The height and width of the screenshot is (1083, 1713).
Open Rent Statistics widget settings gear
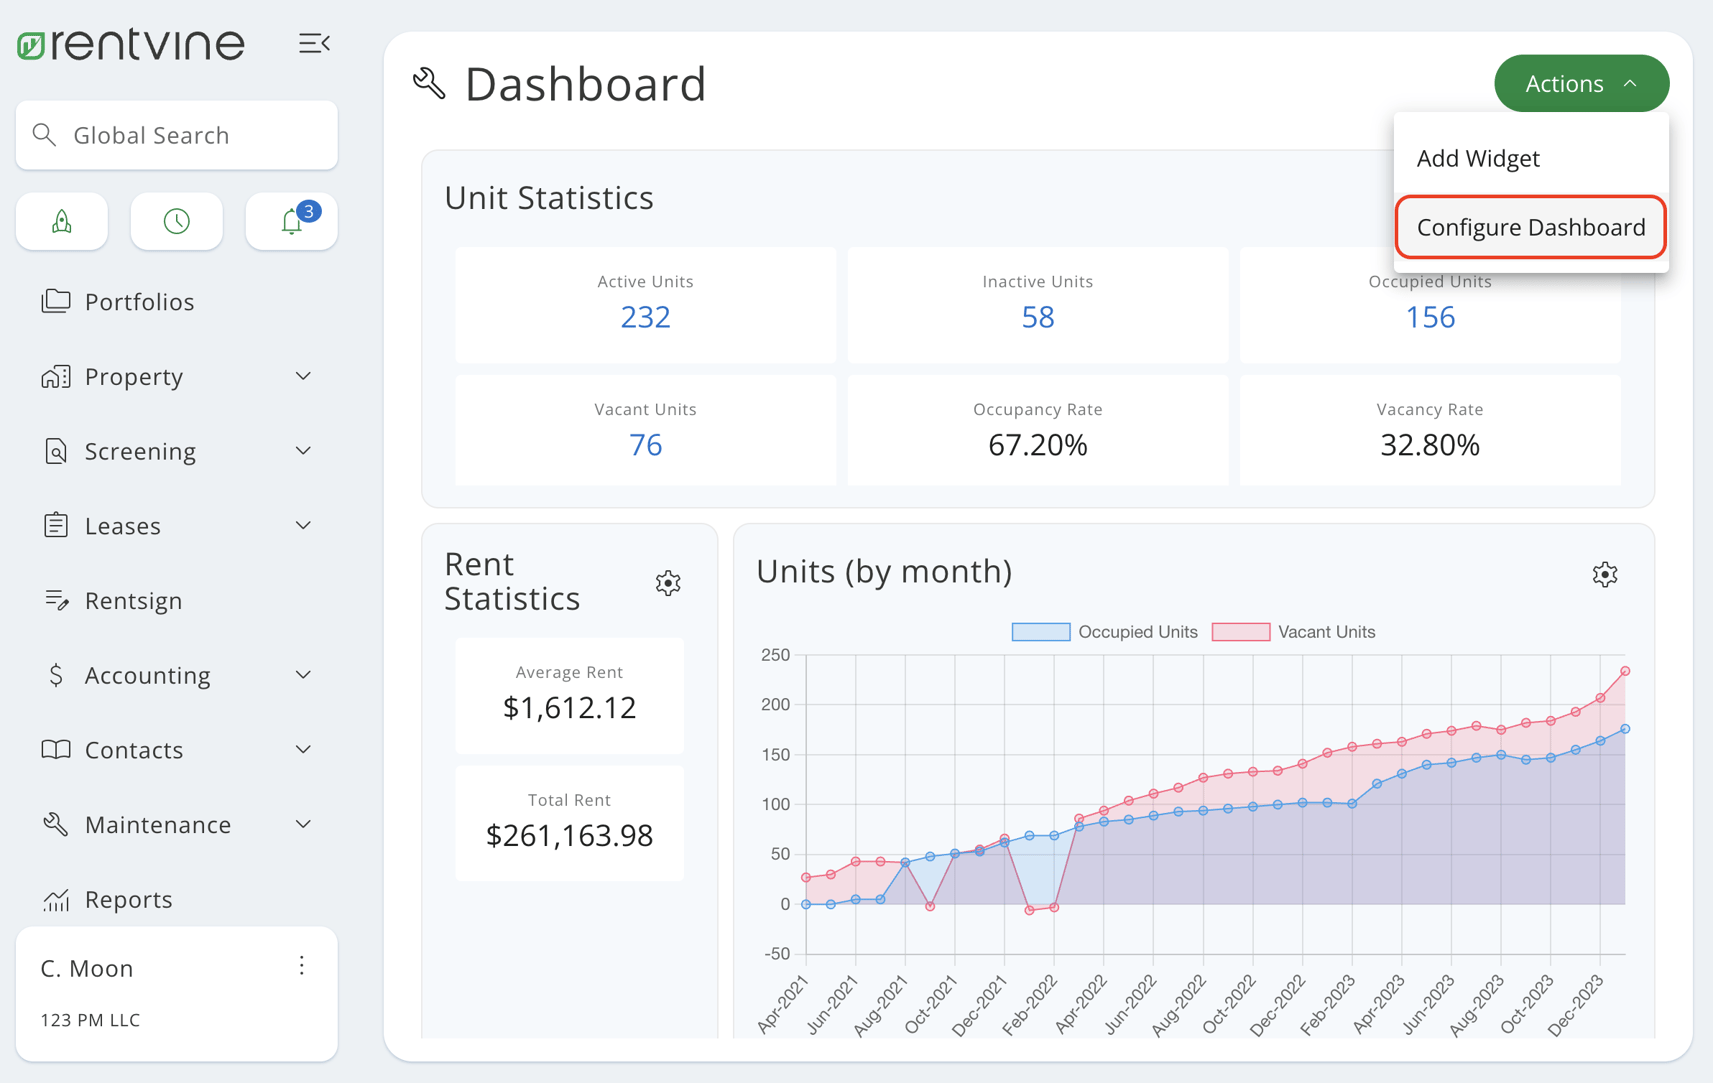pyautogui.click(x=667, y=583)
